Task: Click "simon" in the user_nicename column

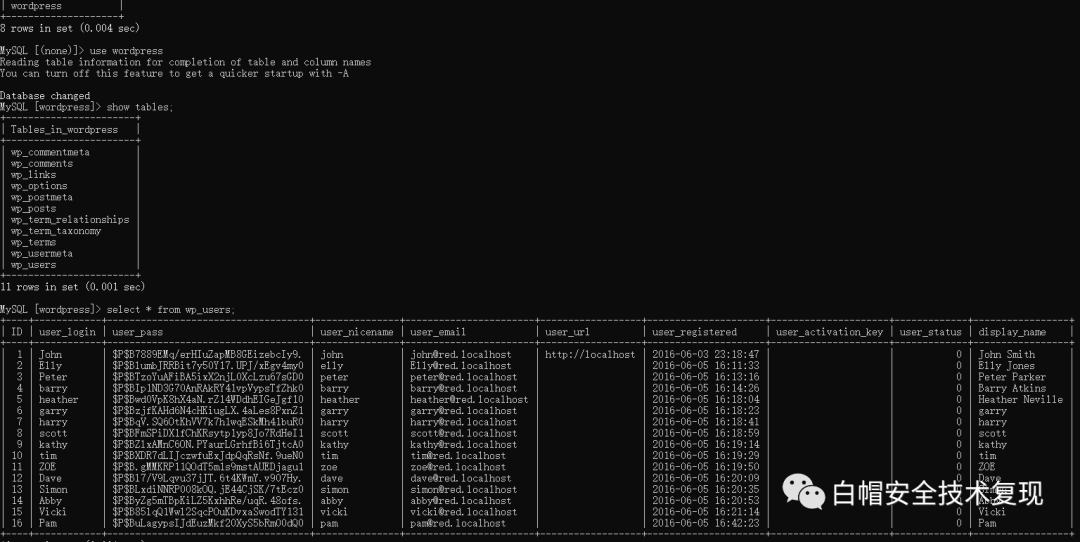Action: tap(334, 490)
